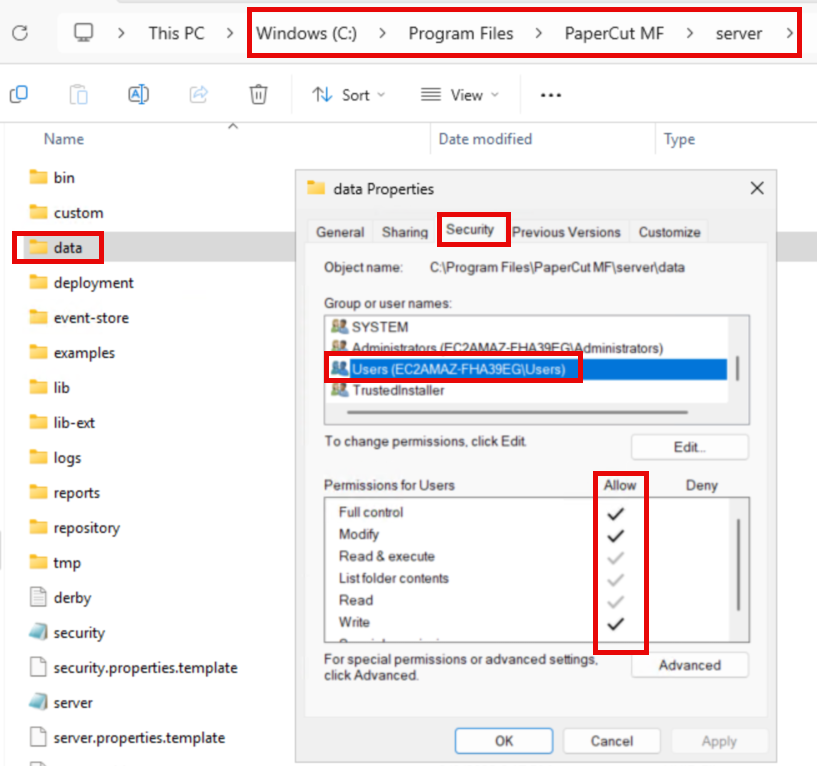Select the tmp folder icon
Screen dimensions: 817x766
38,562
